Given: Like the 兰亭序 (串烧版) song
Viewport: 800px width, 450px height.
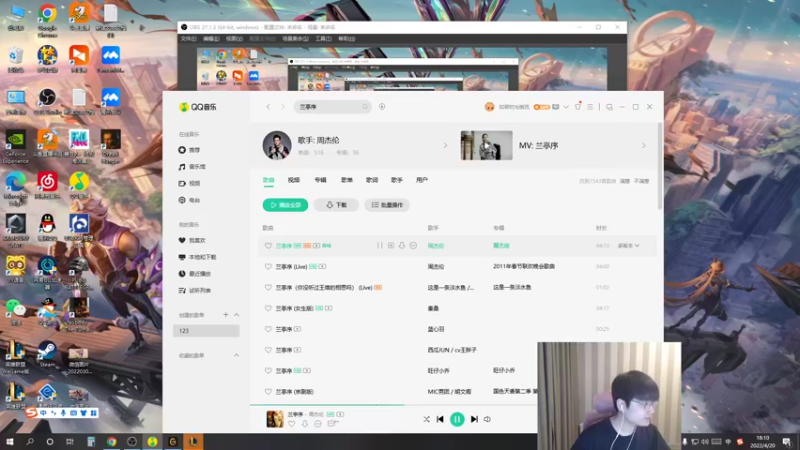Looking at the screenshot, I should (268, 391).
